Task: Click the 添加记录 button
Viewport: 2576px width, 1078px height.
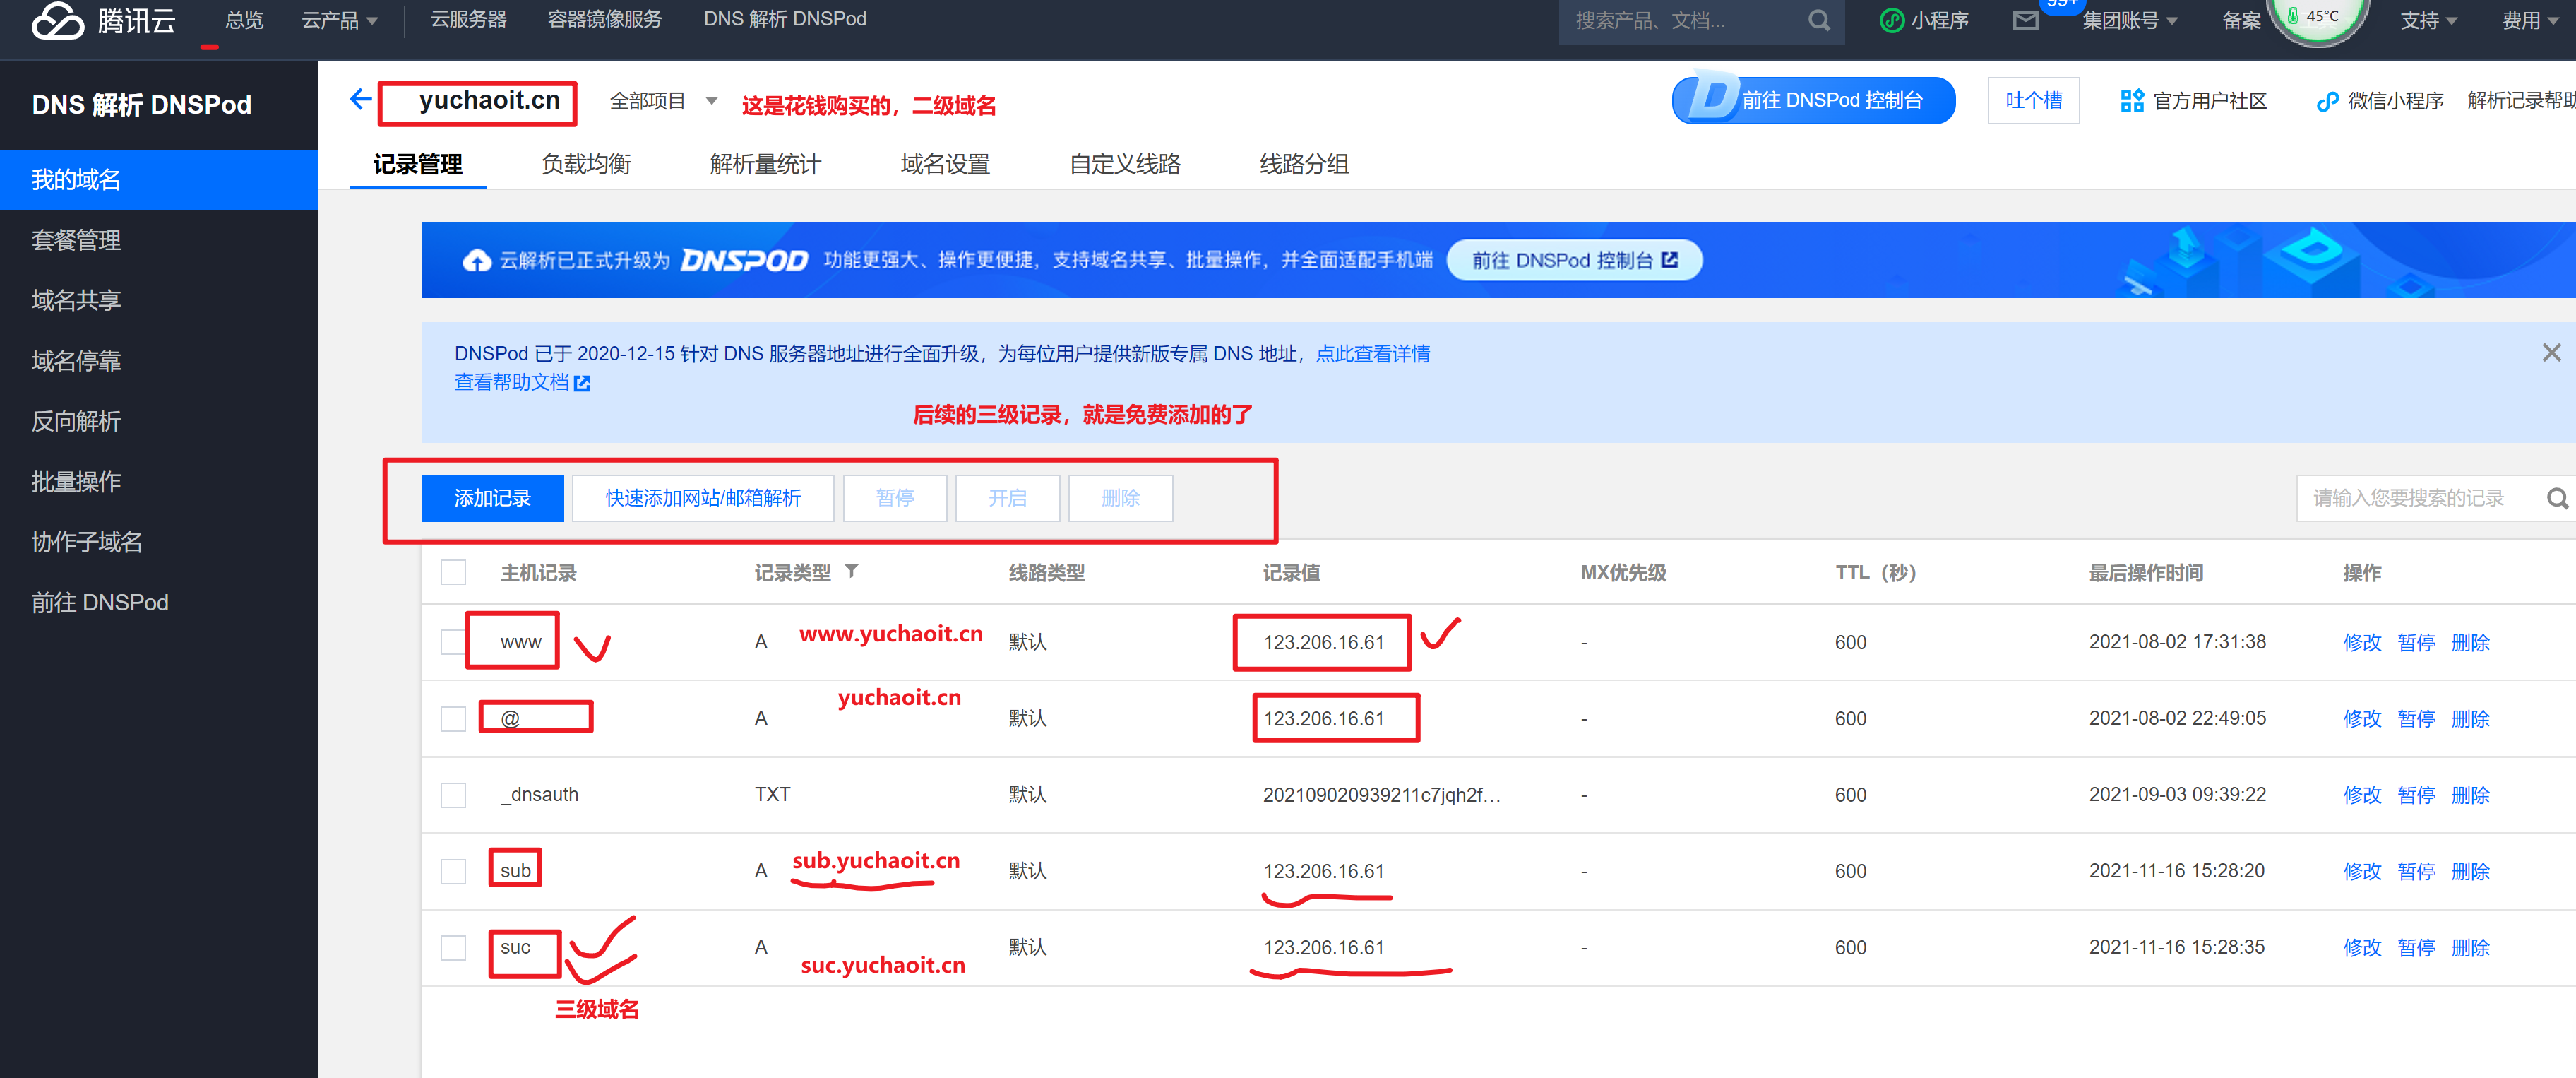Action: 492,498
